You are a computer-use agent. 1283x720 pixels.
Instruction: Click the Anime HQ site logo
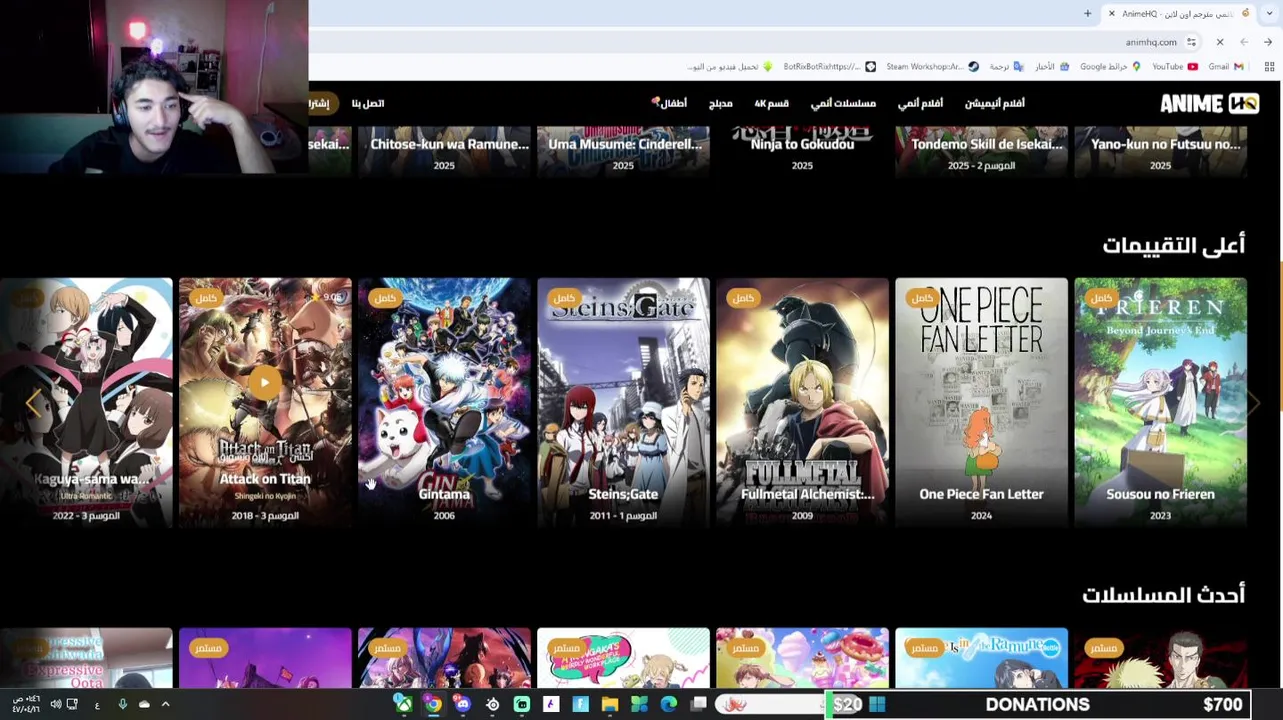[1209, 103]
